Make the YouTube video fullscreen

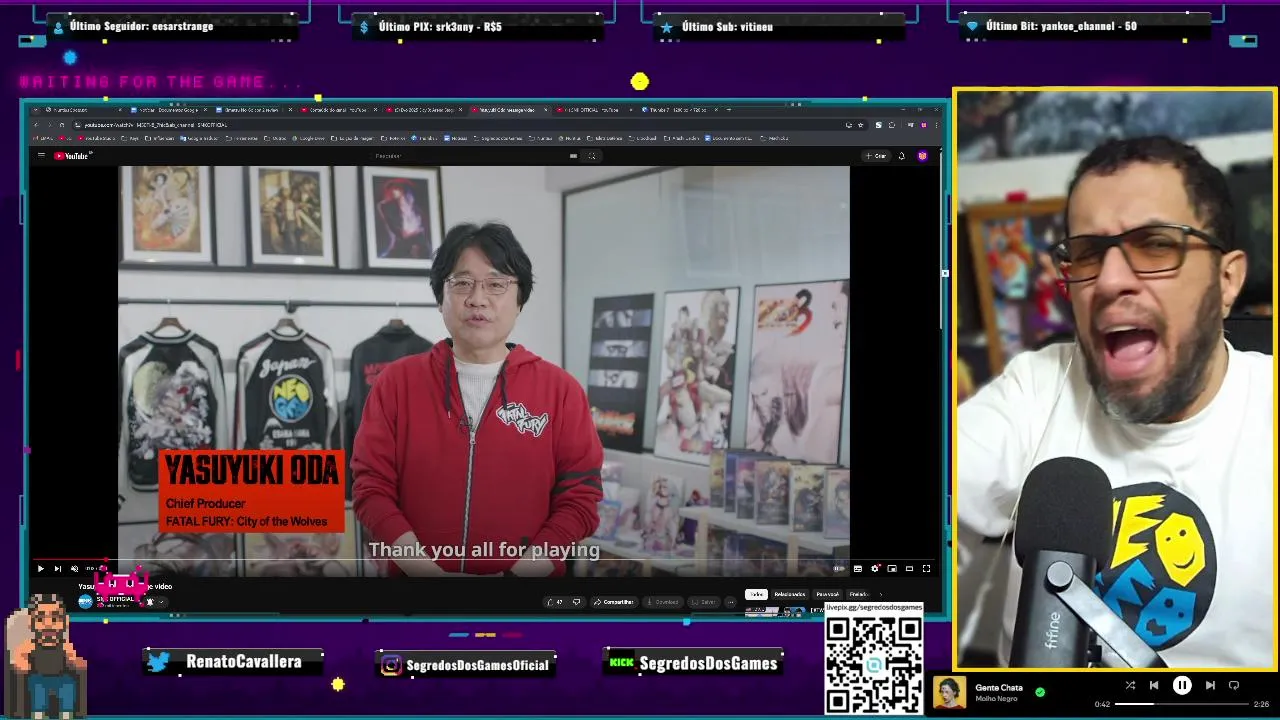point(926,569)
